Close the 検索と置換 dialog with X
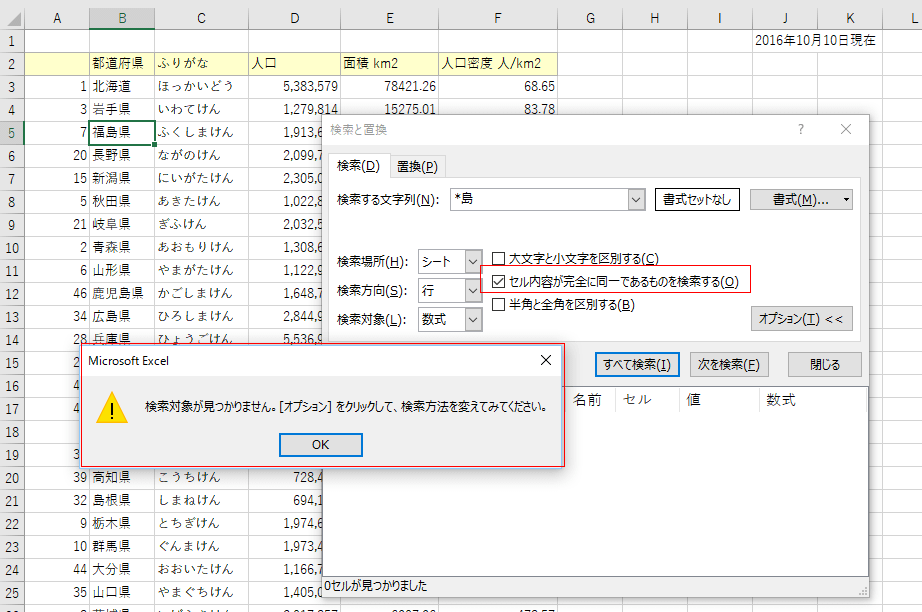The height and width of the screenshot is (612, 922). point(846,130)
